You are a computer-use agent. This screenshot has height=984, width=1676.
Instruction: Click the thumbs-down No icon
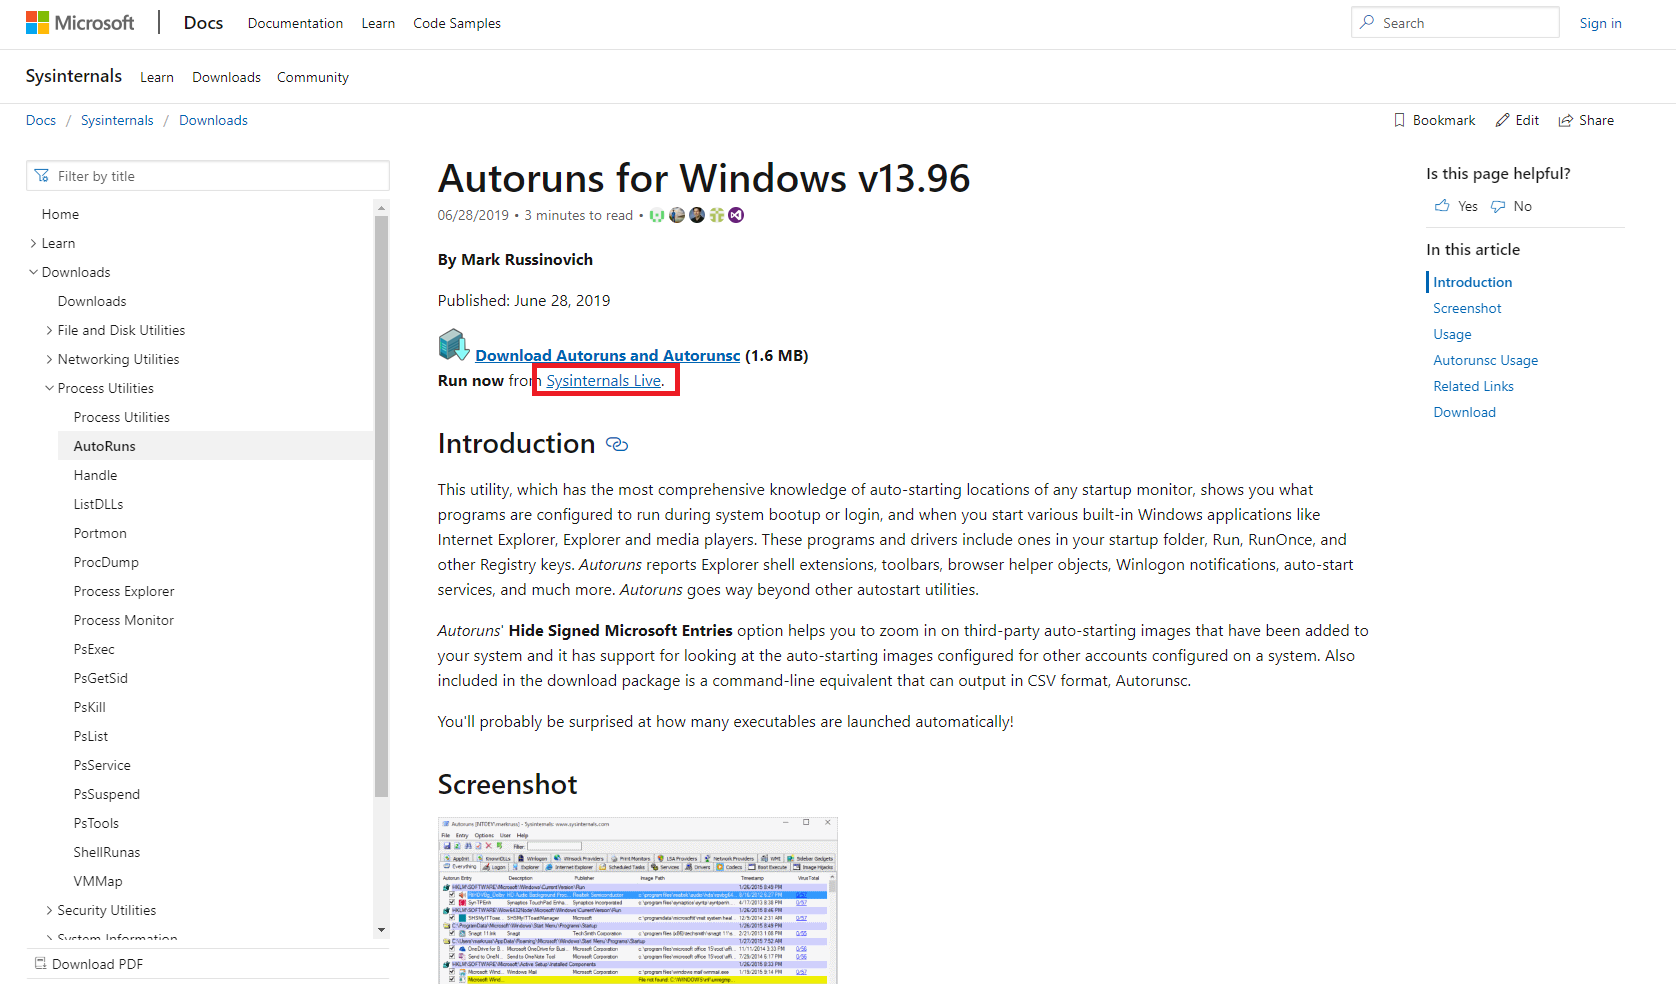pos(1498,206)
